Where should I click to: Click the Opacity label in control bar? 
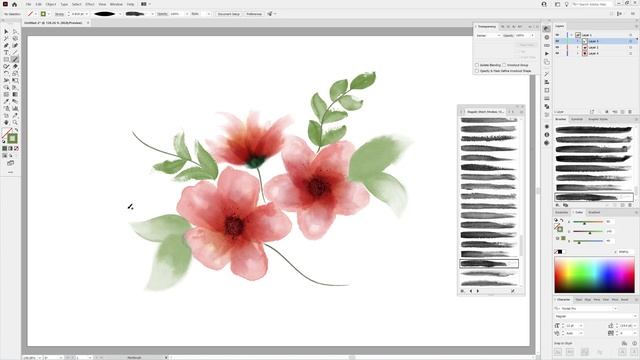(162, 14)
